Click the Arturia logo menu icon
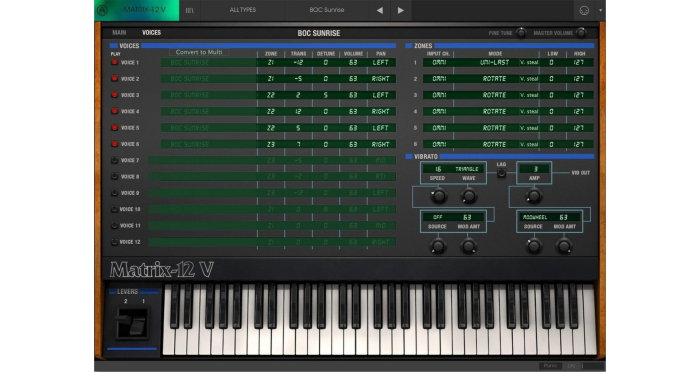This screenshot has height=372, width=700. 102,10
